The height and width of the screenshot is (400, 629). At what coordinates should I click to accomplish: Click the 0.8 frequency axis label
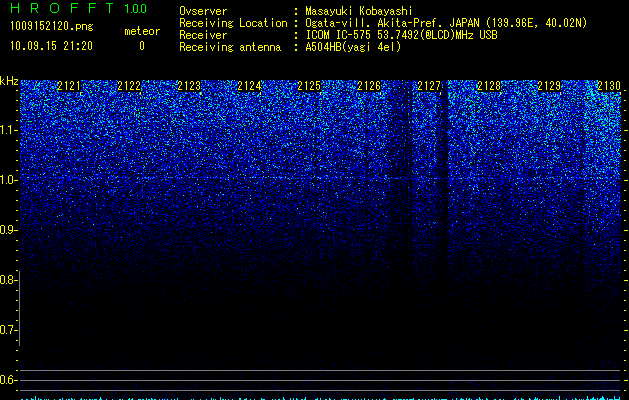pyautogui.click(x=7, y=280)
